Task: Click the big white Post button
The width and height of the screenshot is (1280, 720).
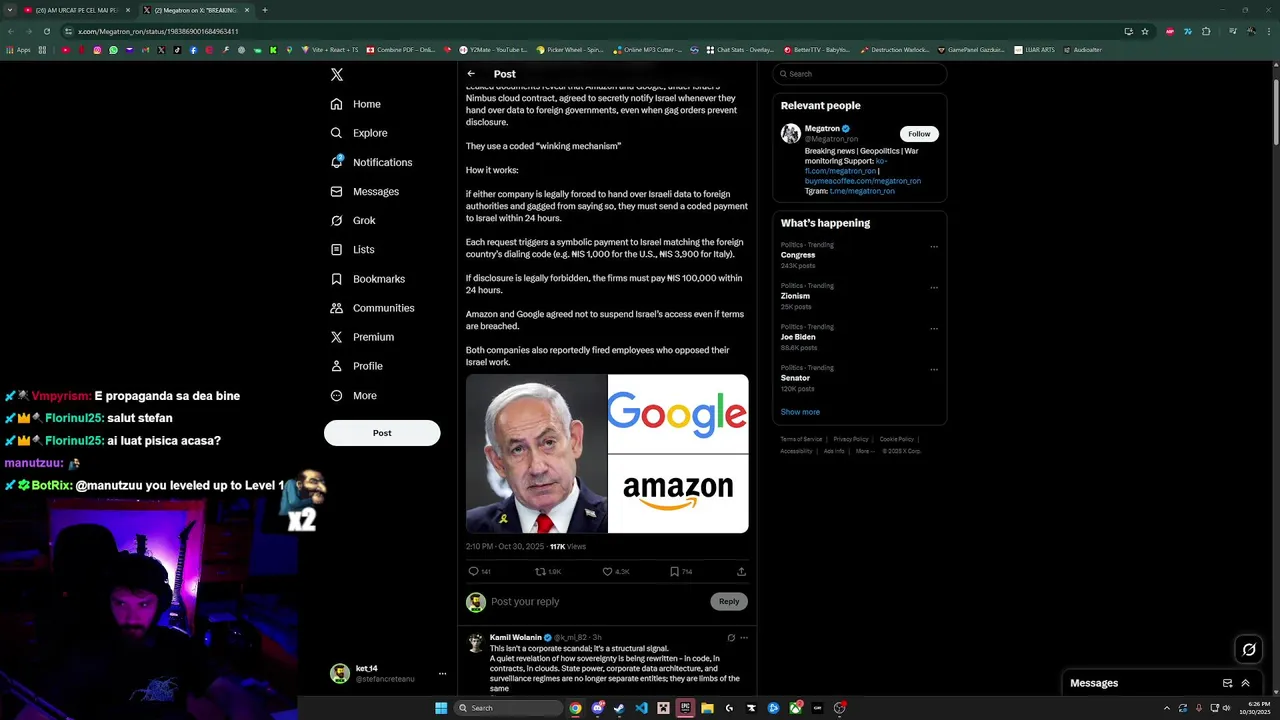Action: coord(382,433)
